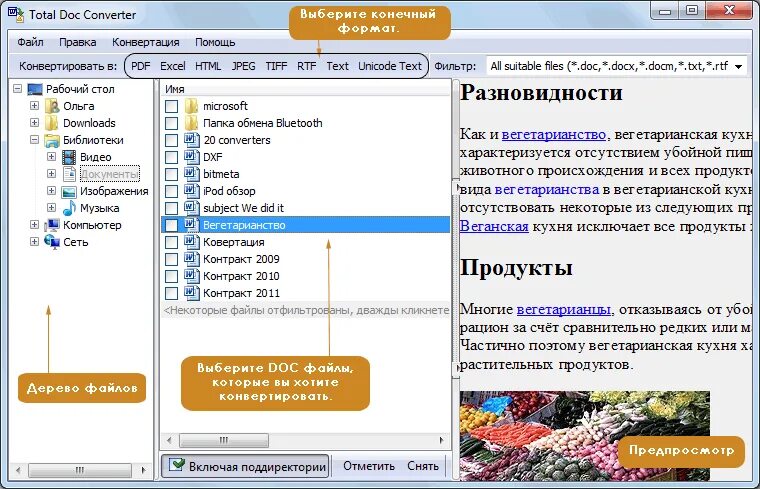This screenshot has width=760, height=489.
Task: Tick the DXF file checkbox
Action: [172, 158]
